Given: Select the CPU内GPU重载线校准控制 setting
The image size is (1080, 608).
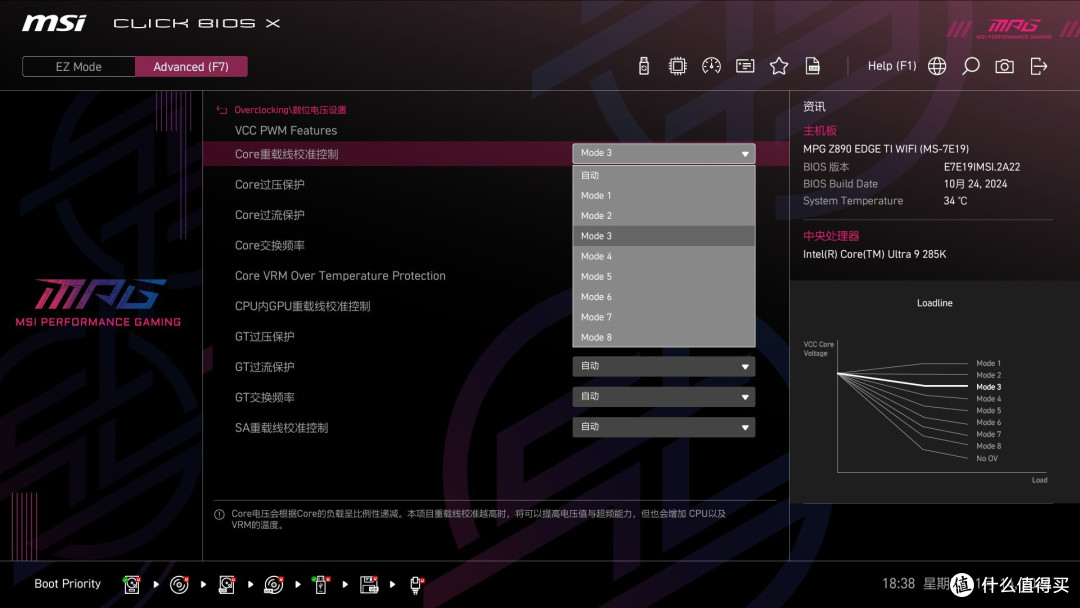Looking at the screenshot, I should pos(302,306).
